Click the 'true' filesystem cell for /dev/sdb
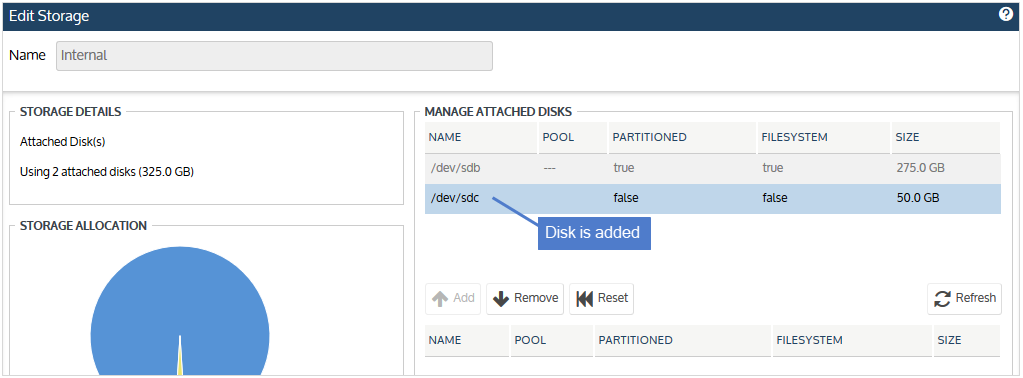The image size is (1023, 378). point(773,168)
